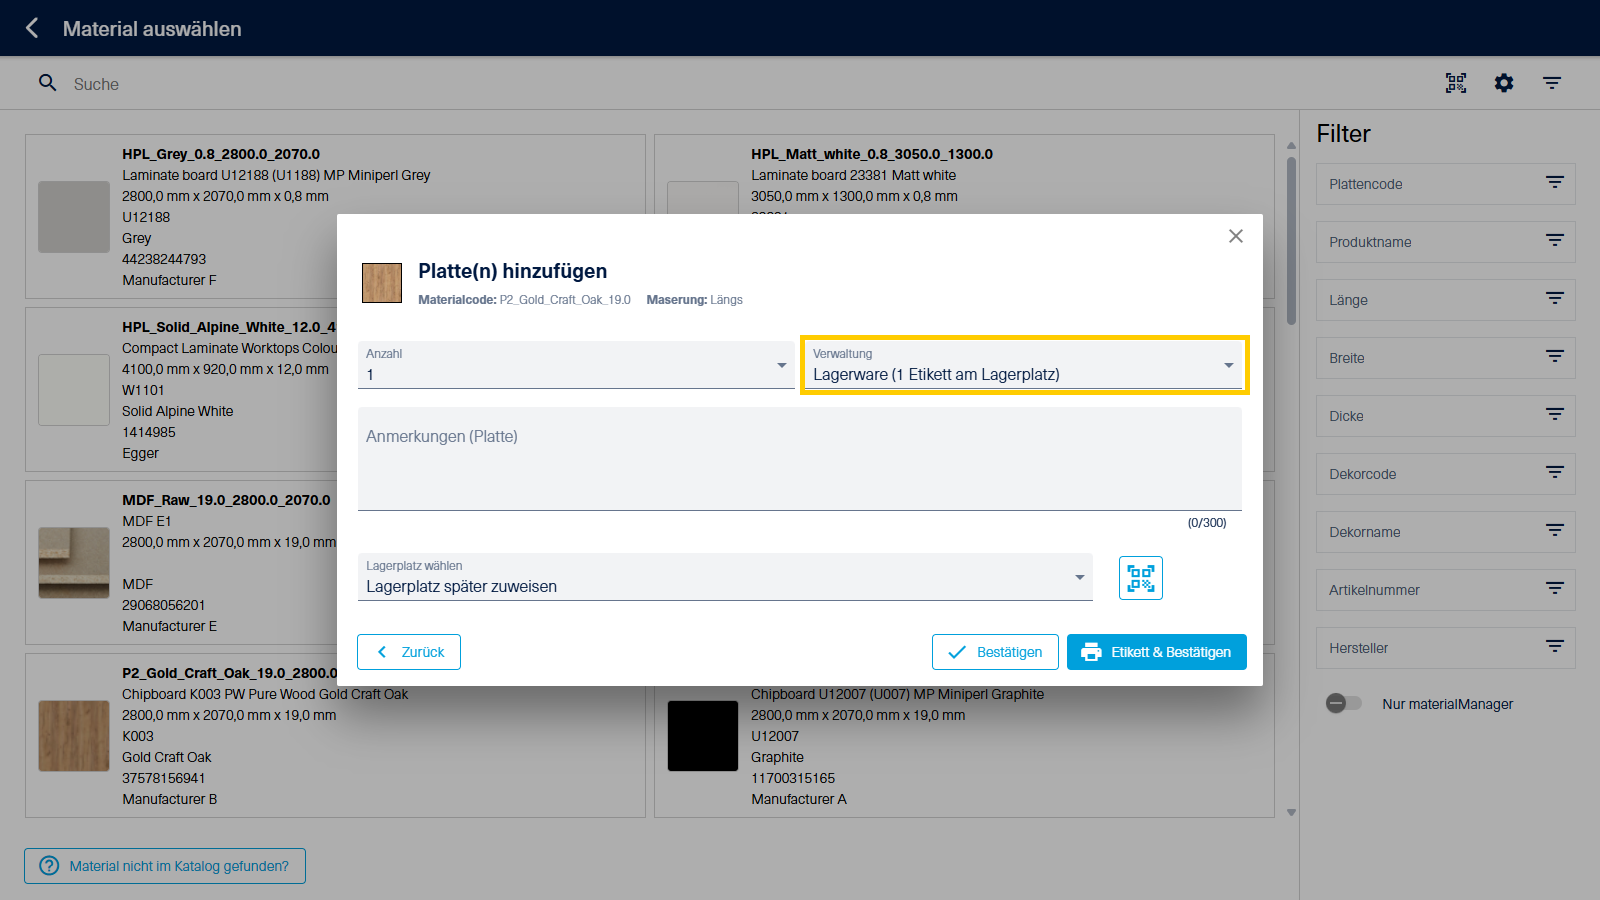Select MDF_Raw_19.0_2800.0_2070.0 material title
1600x900 pixels.
(x=226, y=500)
